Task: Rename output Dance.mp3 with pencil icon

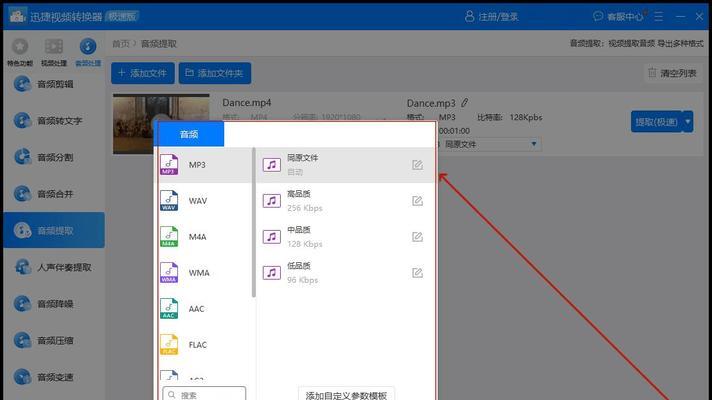Action: [465, 103]
